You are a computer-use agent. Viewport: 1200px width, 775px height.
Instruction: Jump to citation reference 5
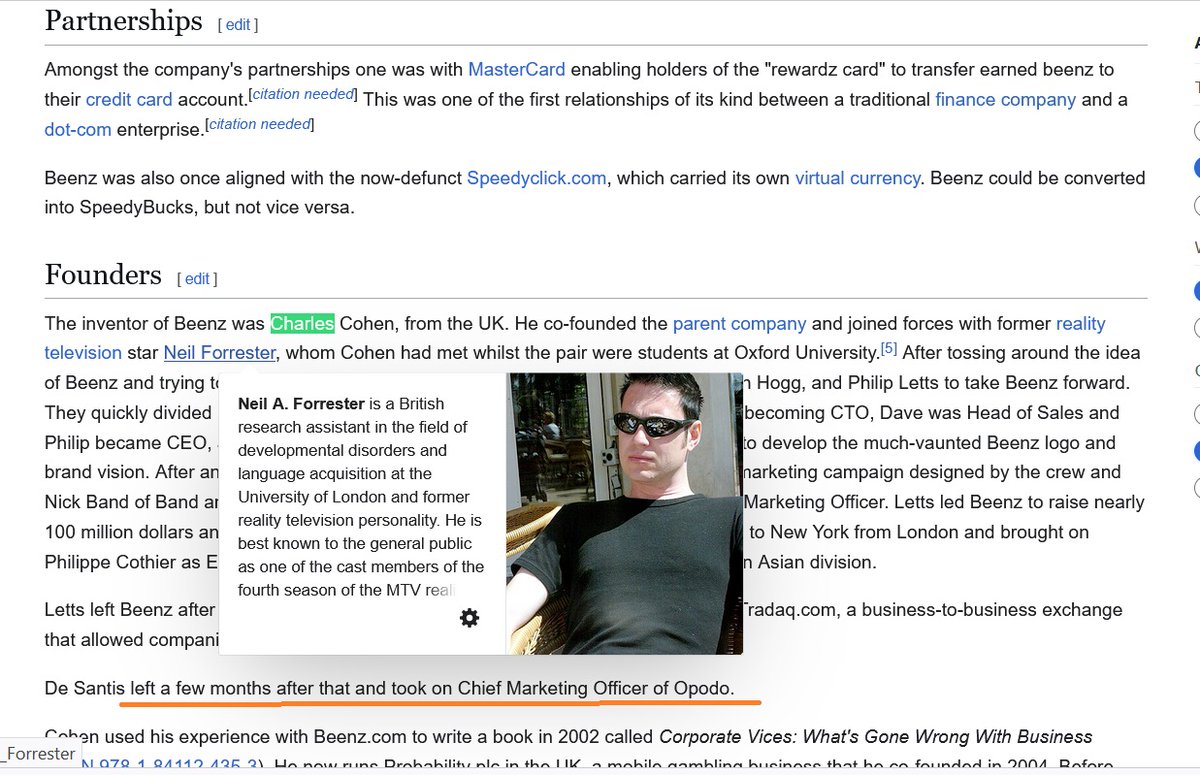coord(889,348)
